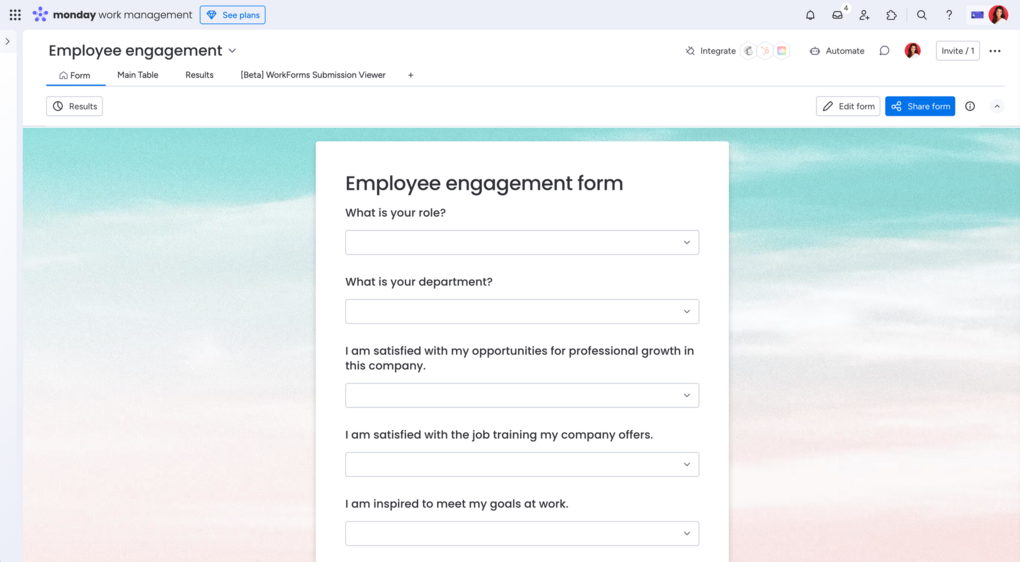This screenshot has width=1020, height=562.
Task: Open the Automate button
Action: (837, 51)
